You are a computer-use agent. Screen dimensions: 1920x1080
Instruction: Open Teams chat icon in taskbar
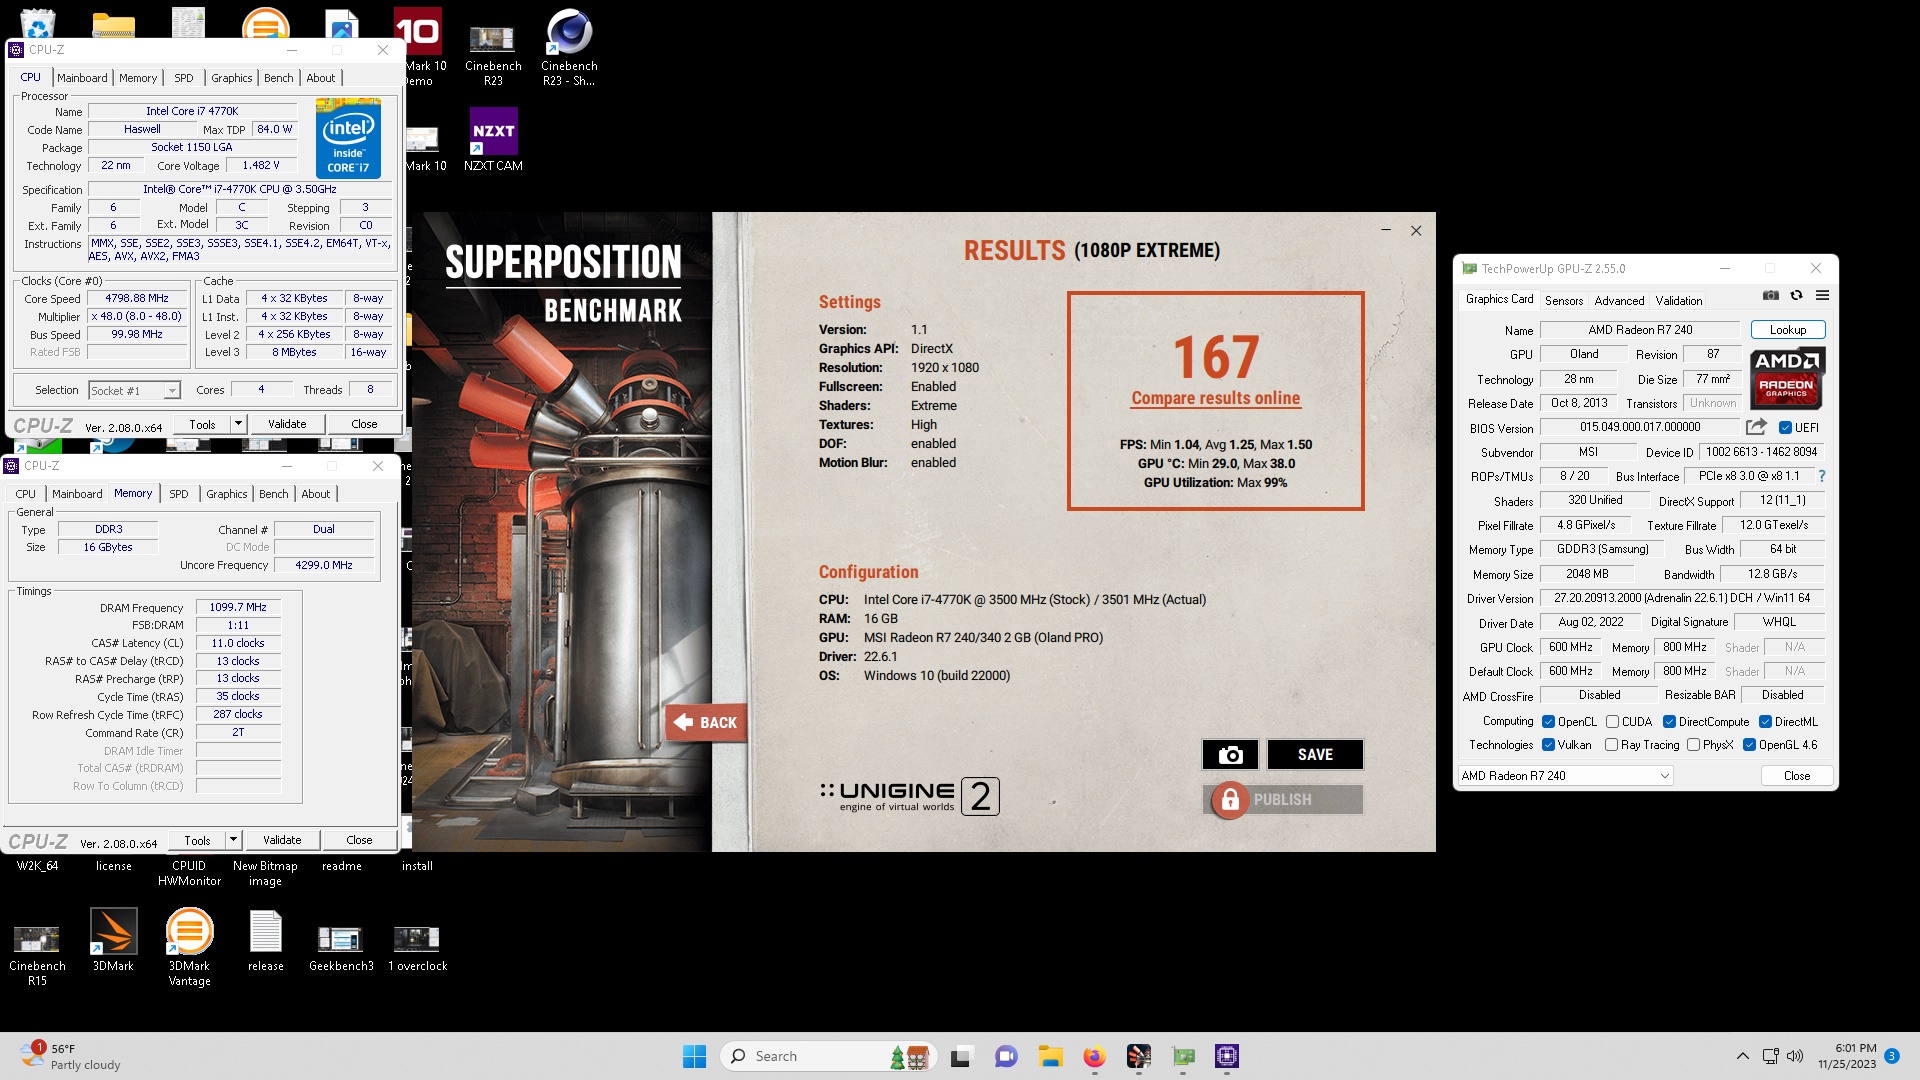tap(1006, 1056)
